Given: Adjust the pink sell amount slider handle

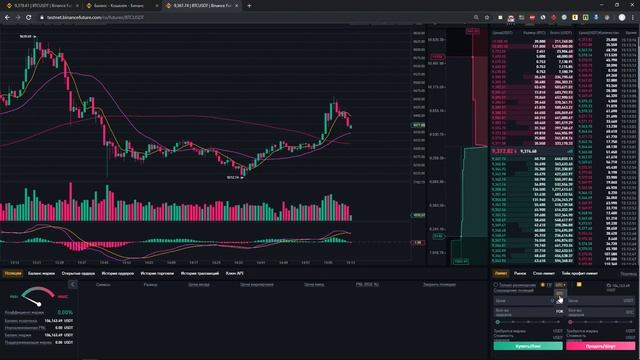Looking at the screenshot, I should [570, 322].
